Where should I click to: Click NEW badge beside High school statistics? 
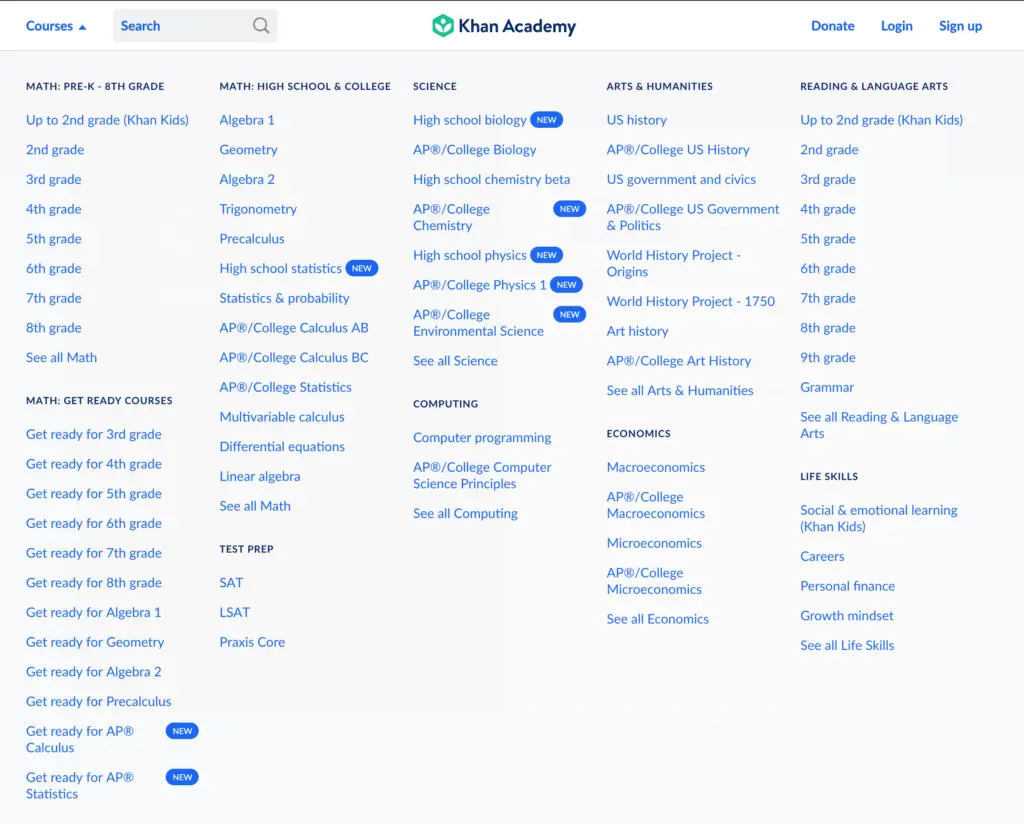[362, 268]
